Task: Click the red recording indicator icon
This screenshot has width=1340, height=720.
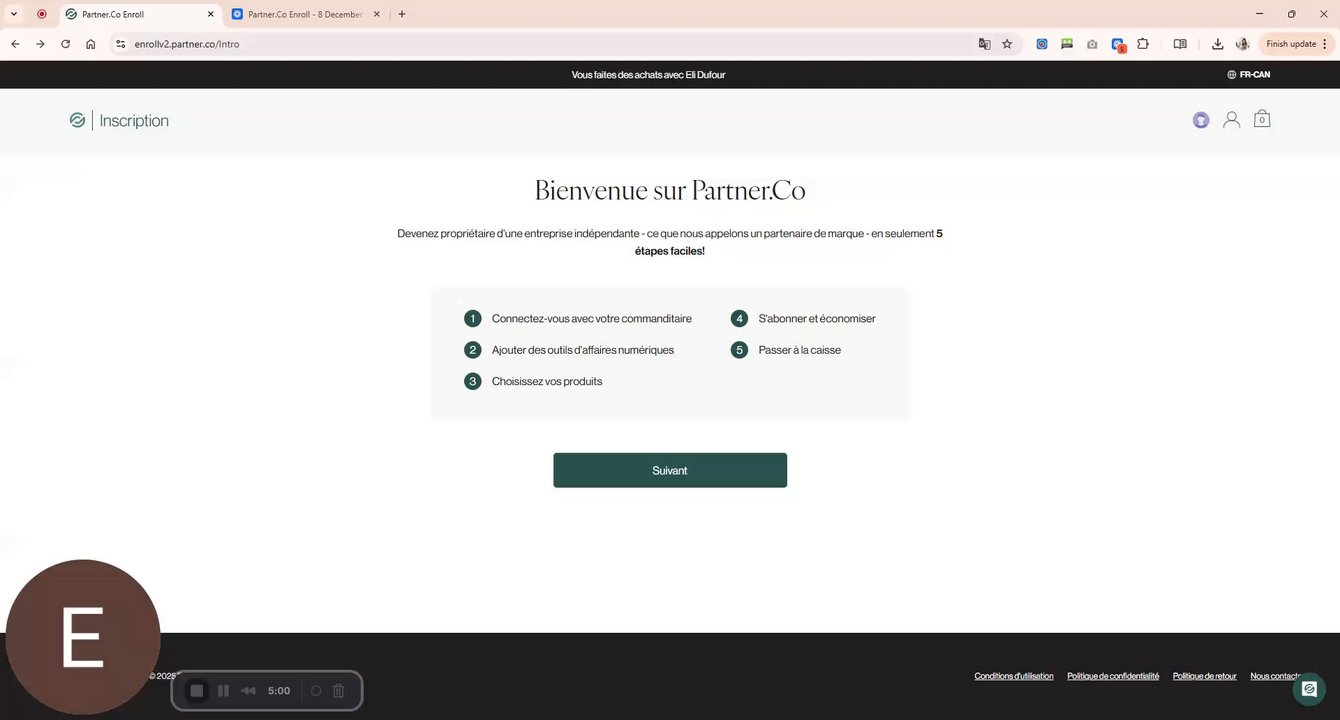Action: coord(41,14)
